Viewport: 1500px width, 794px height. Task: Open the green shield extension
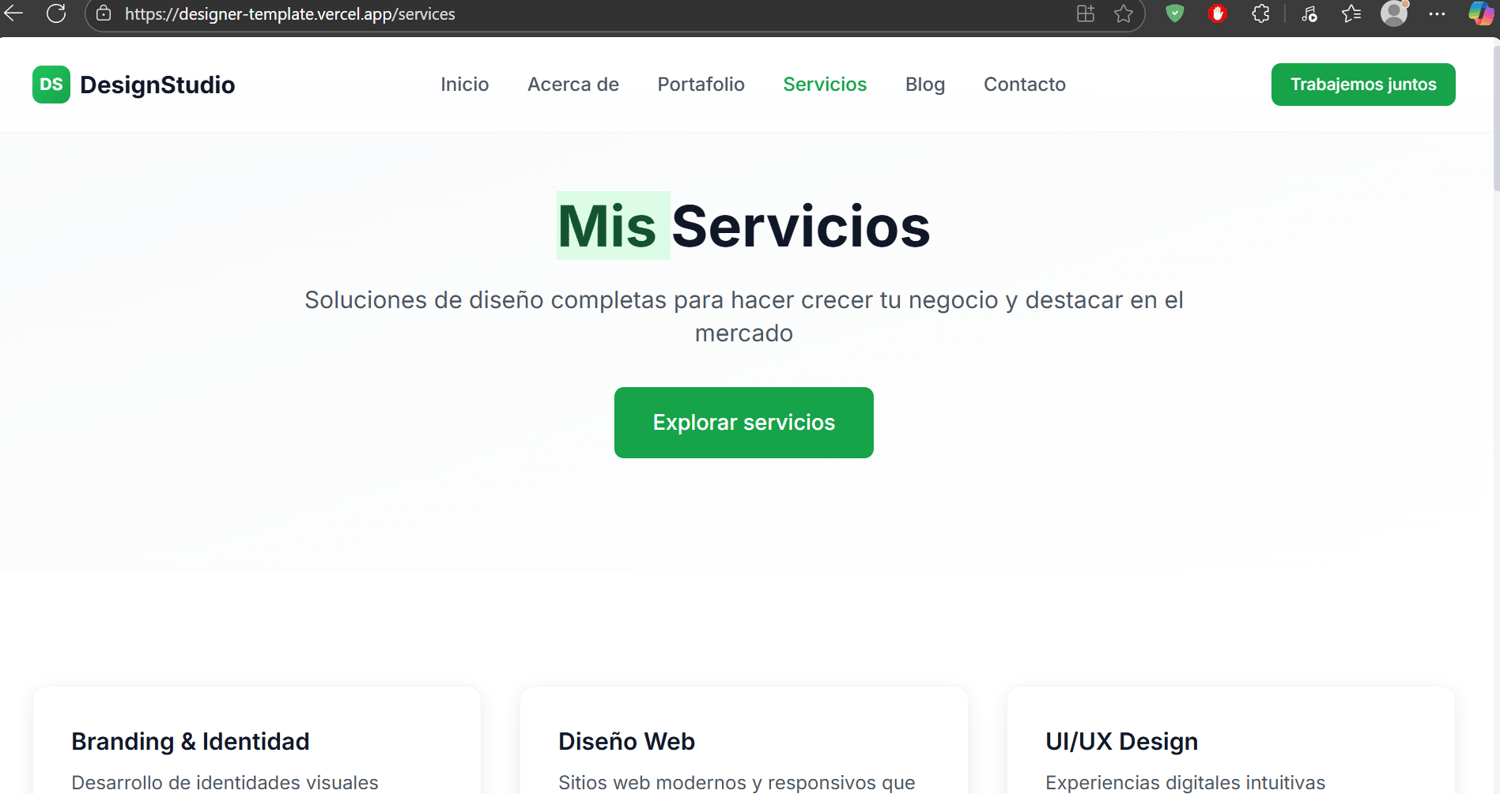click(x=1175, y=14)
